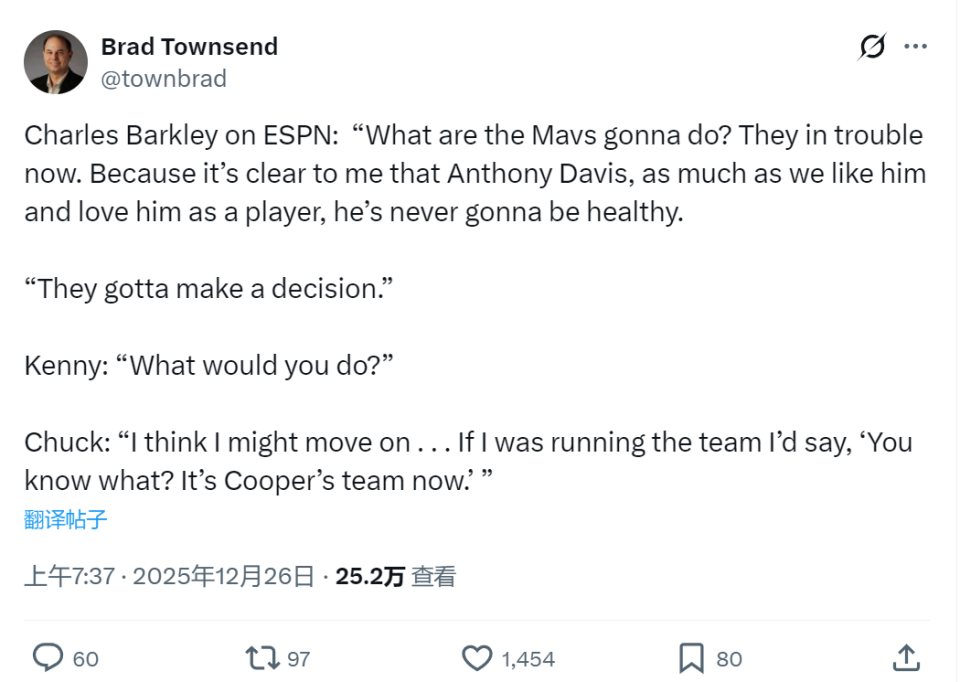Click the Grok slashed-circle icon

point(872,47)
